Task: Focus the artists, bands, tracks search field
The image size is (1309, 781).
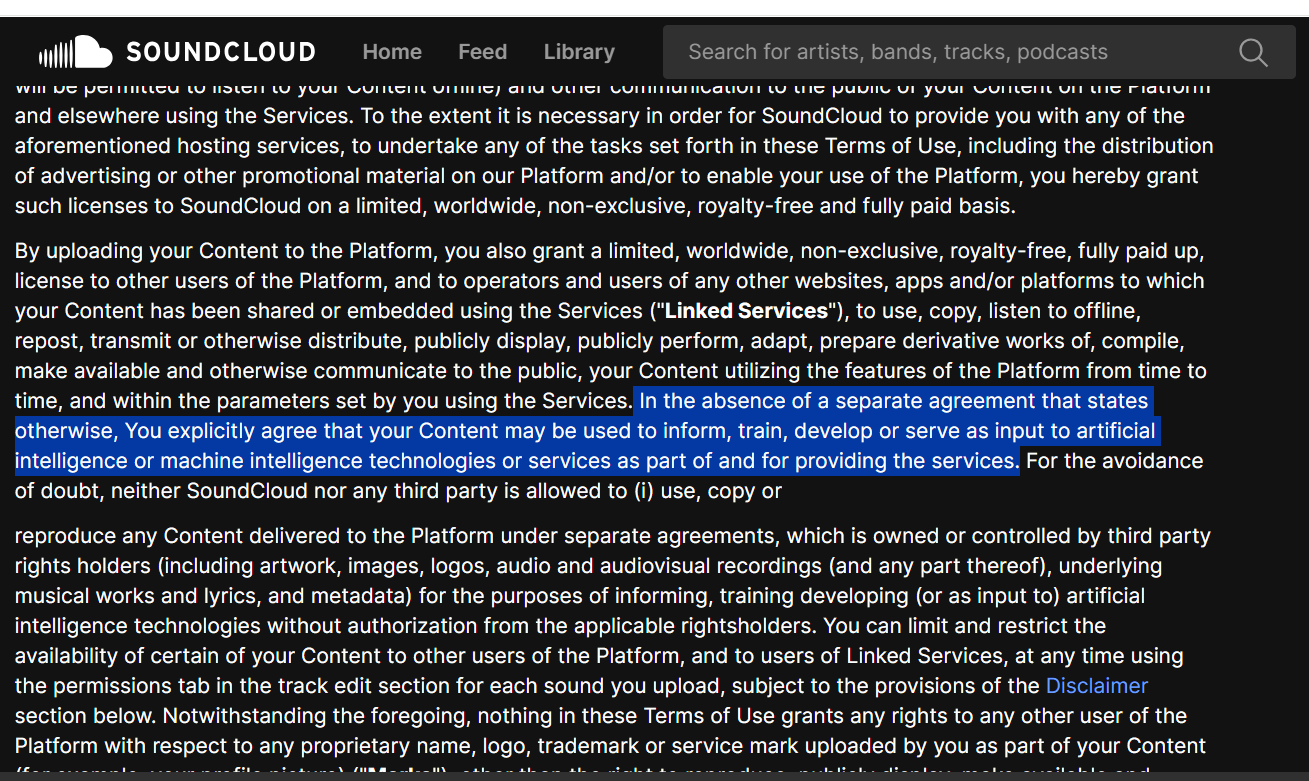Action: coord(979,52)
